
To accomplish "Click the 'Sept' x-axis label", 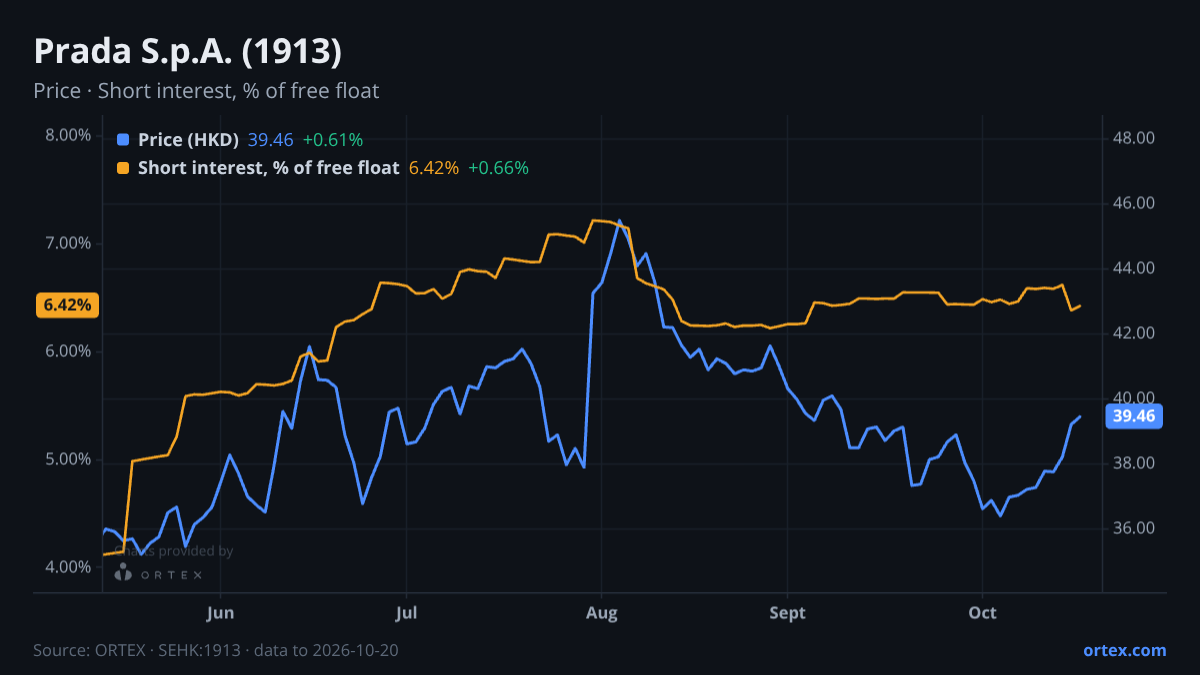I will click(x=788, y=613).
